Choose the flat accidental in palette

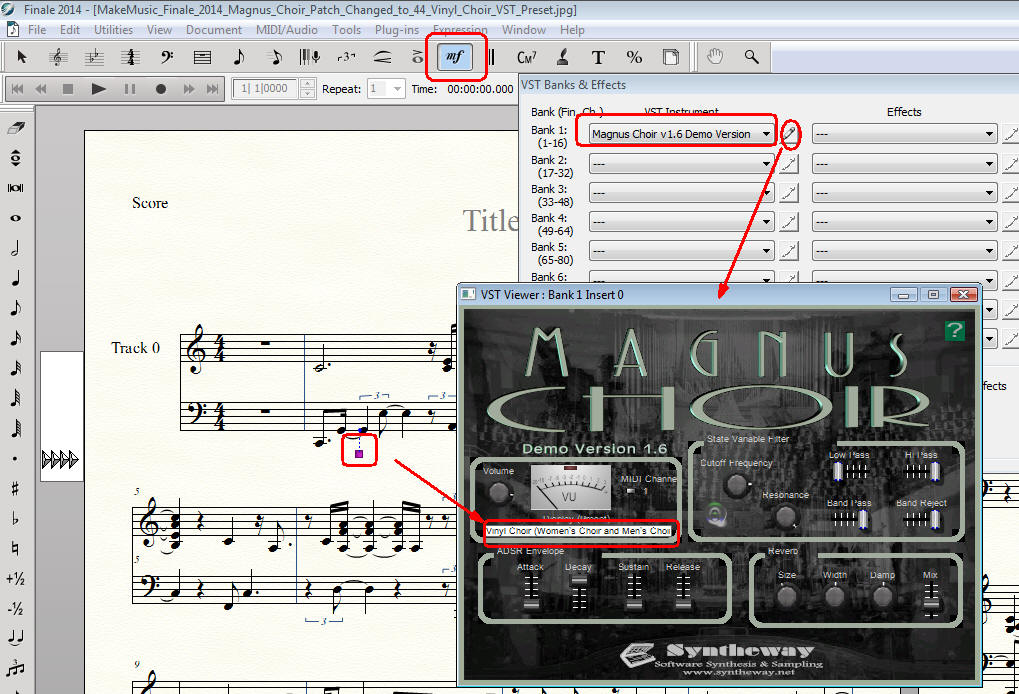(16, 519)
